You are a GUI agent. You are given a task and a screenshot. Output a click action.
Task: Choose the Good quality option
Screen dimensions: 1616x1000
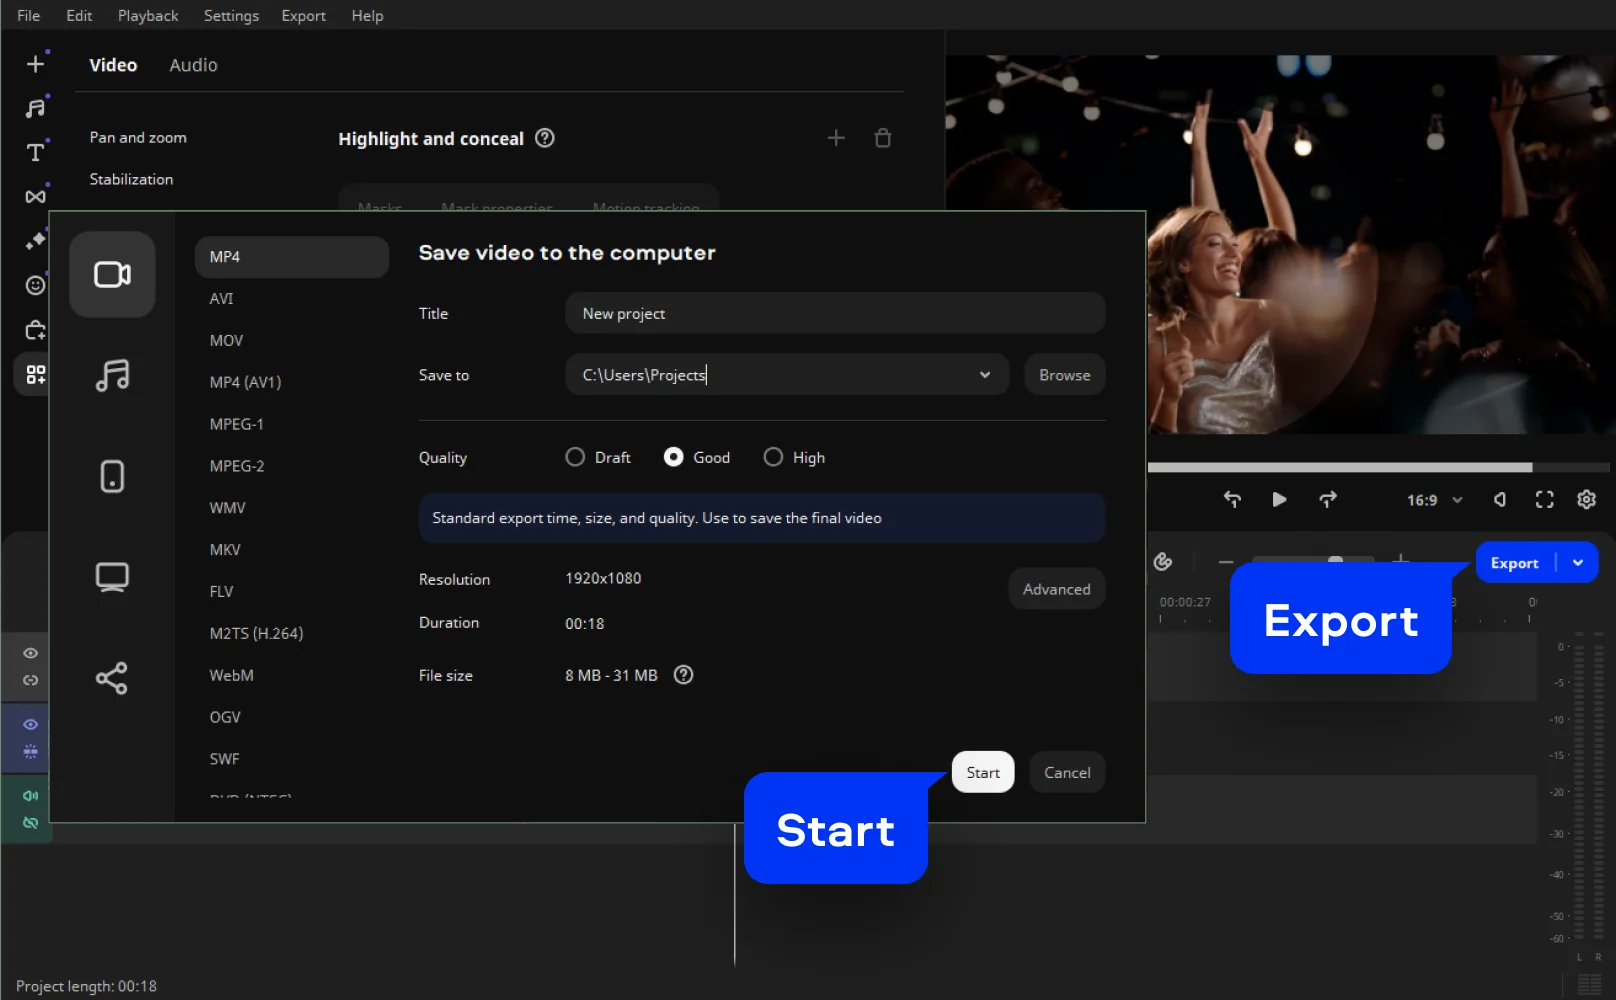(674, 457)
